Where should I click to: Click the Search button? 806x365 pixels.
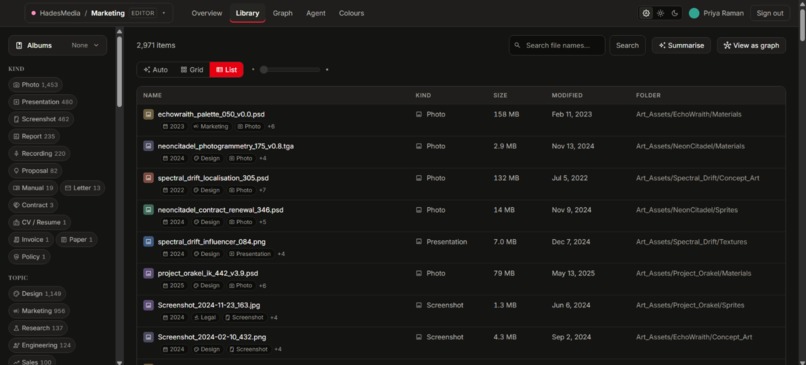(627, 45)
